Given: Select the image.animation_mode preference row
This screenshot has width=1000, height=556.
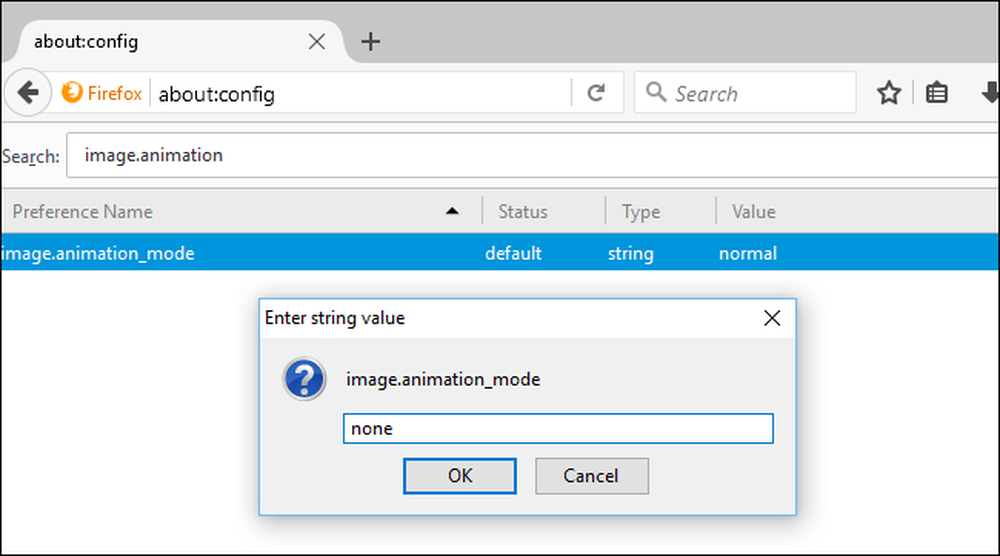Looking at the screenshot, I should (500, 252).
